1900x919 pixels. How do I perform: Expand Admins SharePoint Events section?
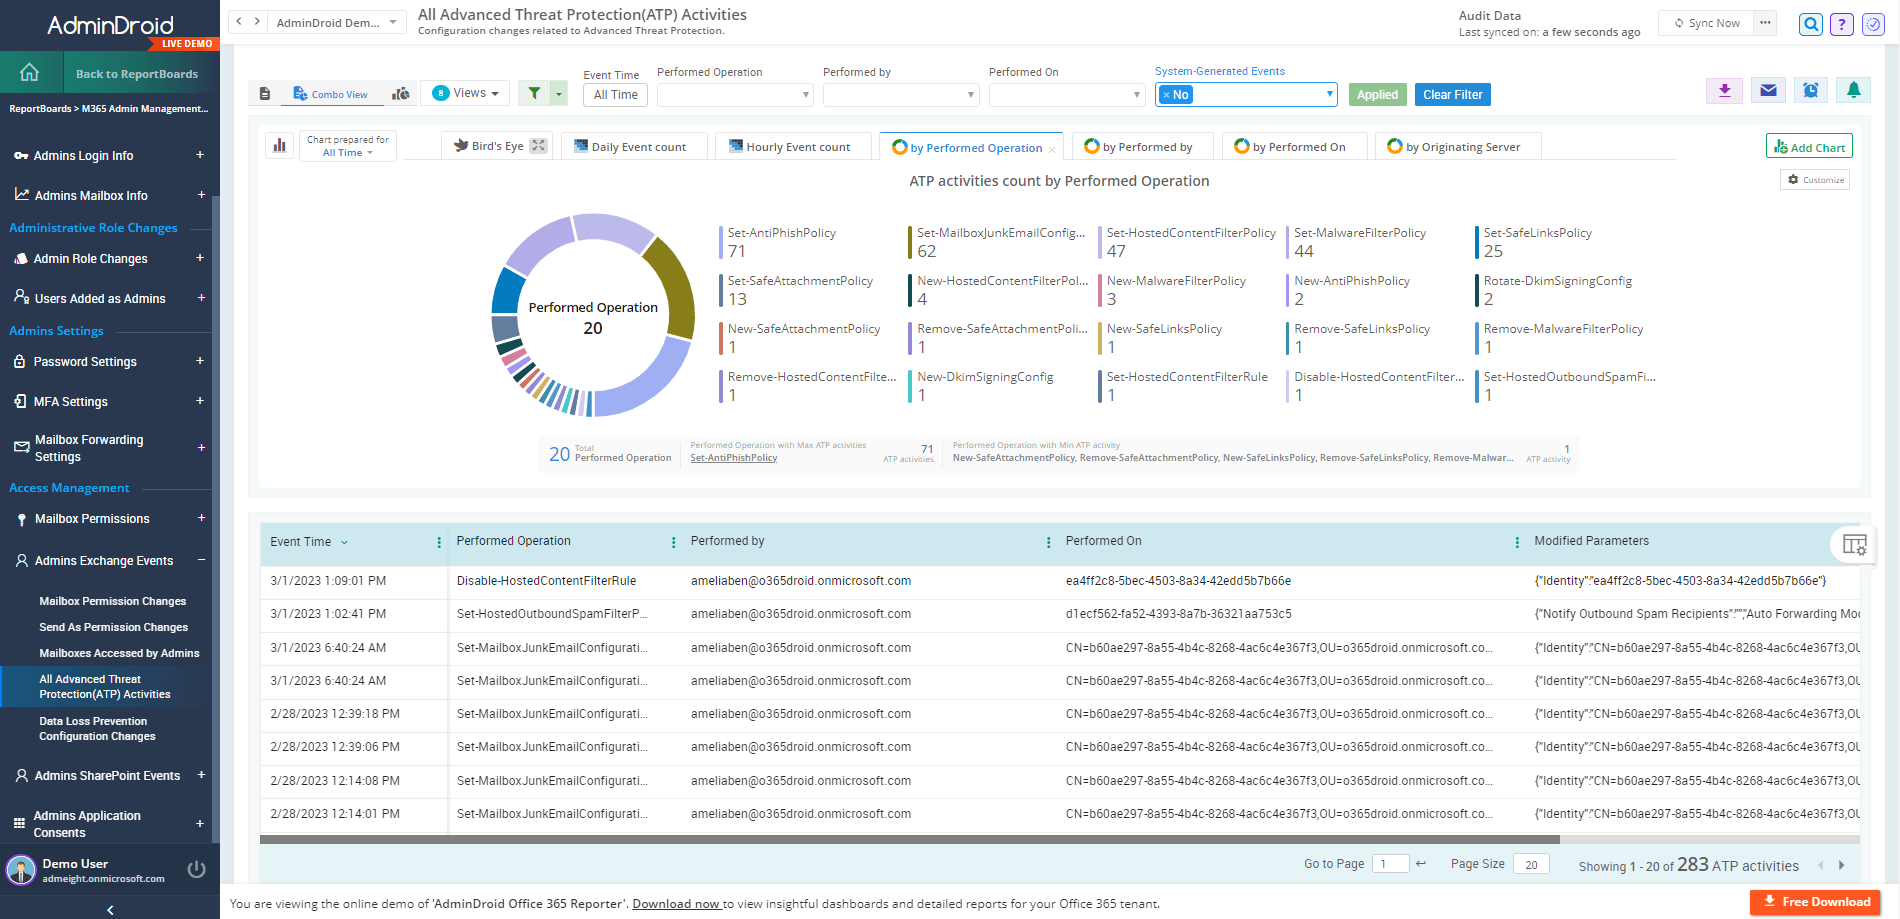click(x=201, y=775)
